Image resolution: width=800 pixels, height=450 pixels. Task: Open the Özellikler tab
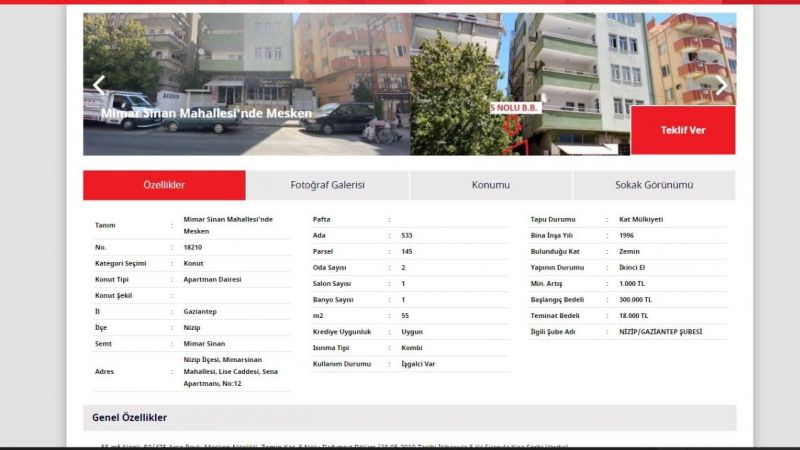[164, 185]
